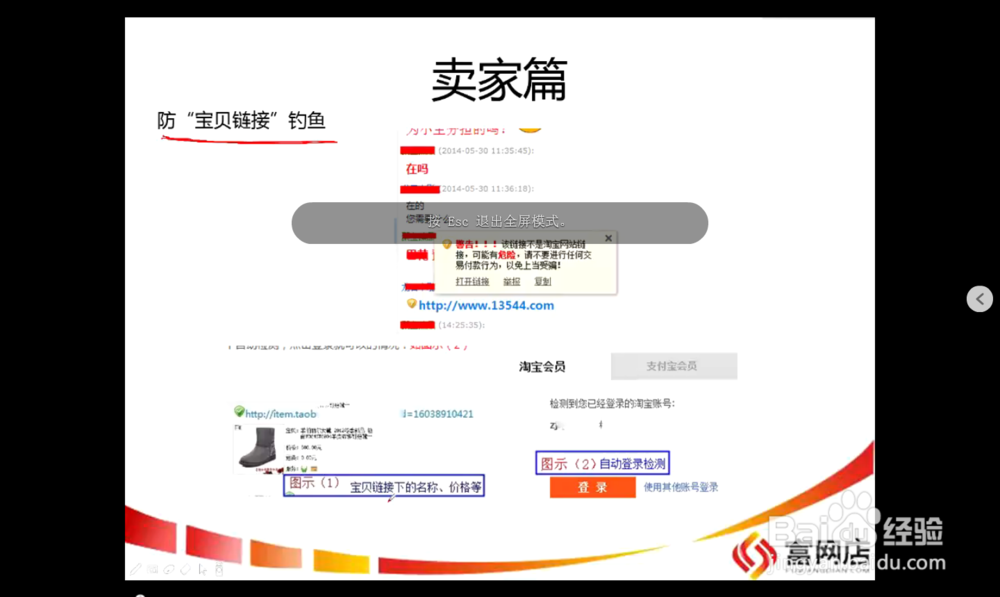The width and height of the screenshot is (1000, 597).
Task: Click the 打开链接 link in the warning popup
Action: click(473, 280)
